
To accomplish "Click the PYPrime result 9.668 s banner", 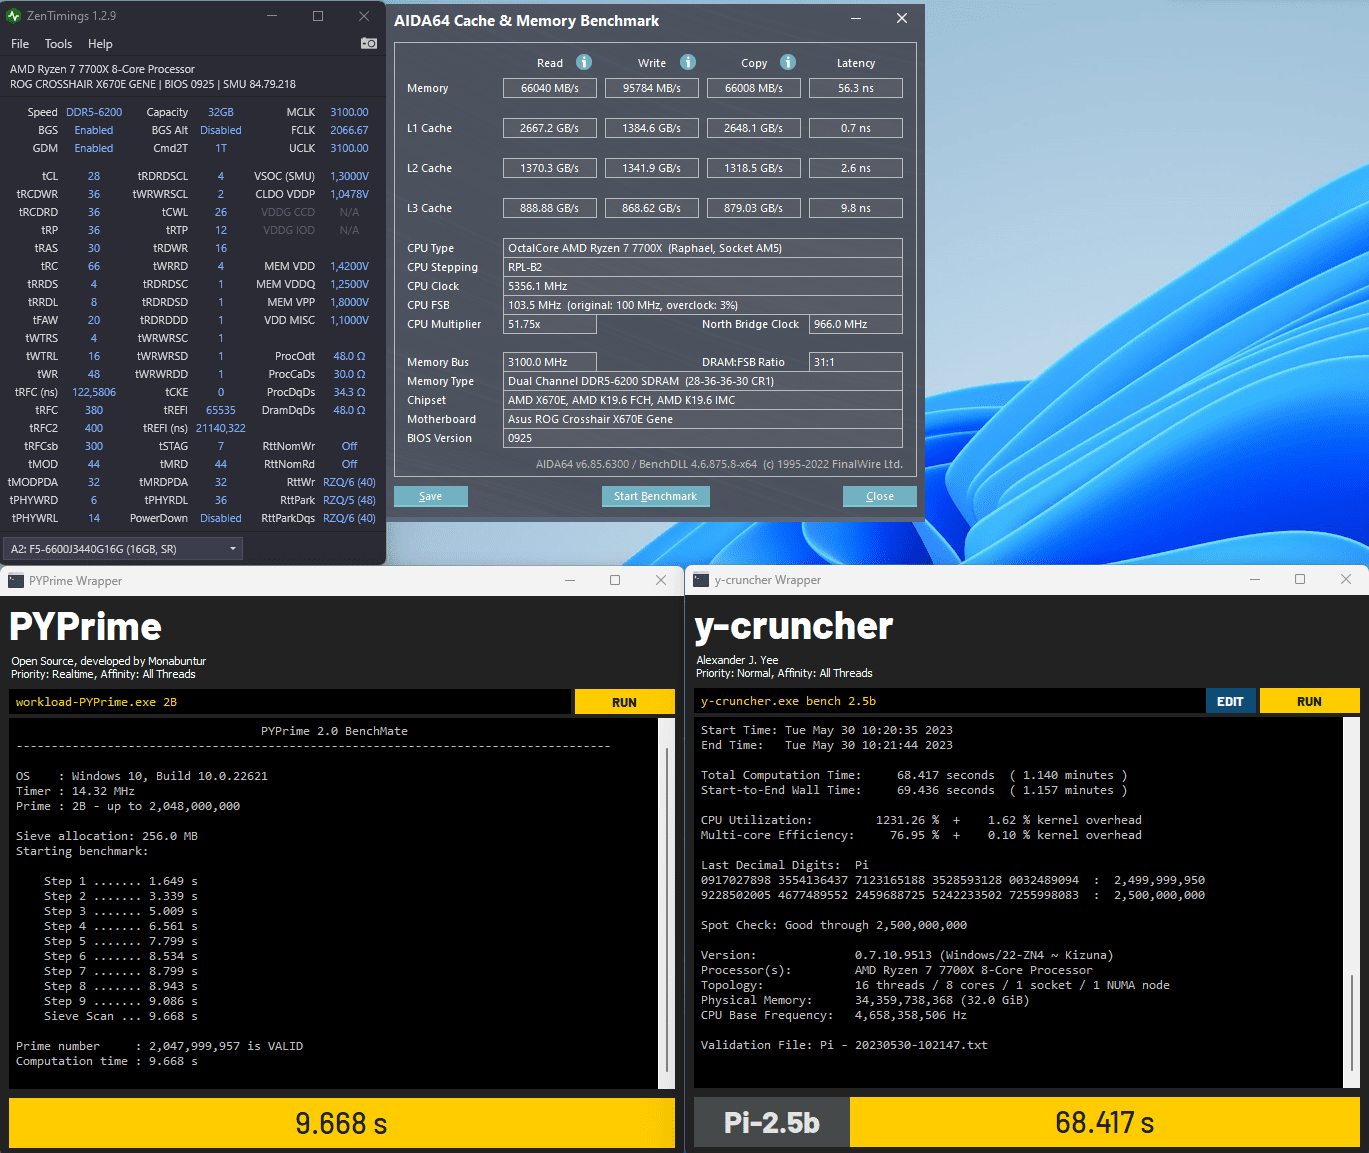I will click(342, 1123).
